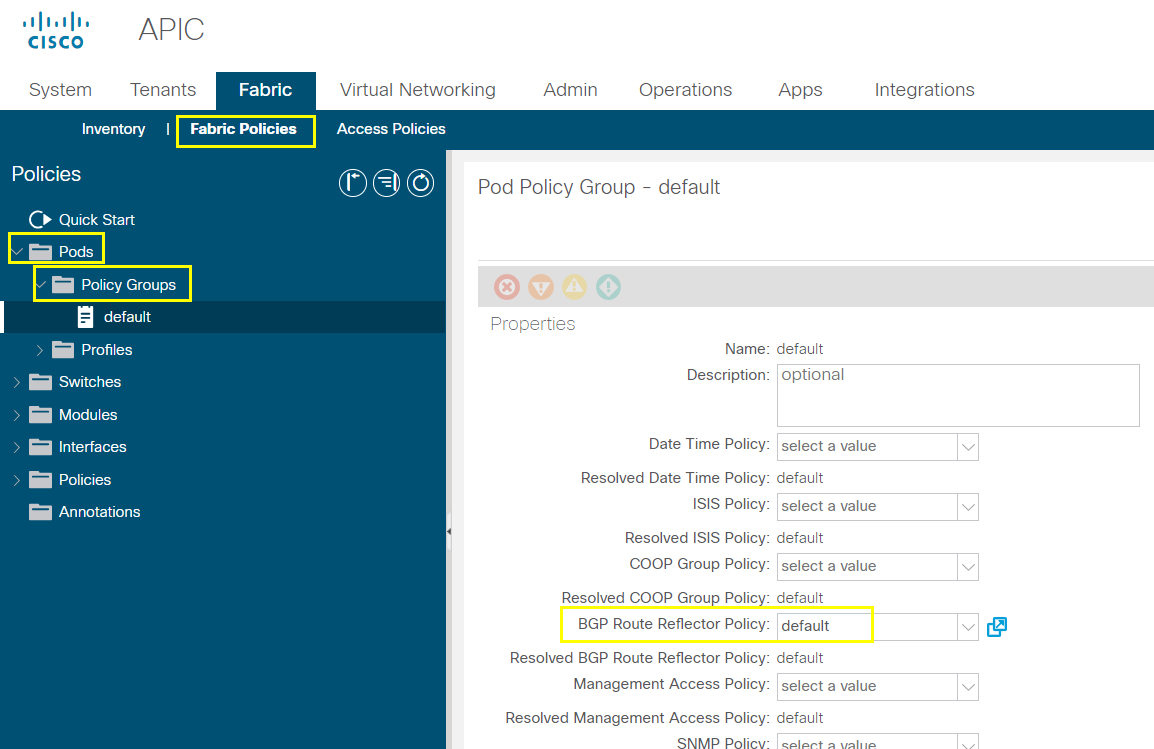The image size is (1154, 749).
Task: Click the Properties section heading
Action: tap(533, 324)
